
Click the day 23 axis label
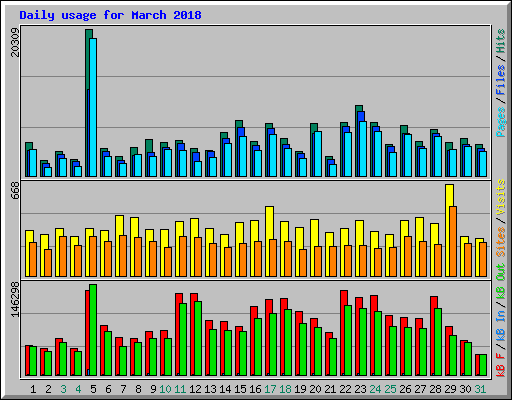[360, 389]
